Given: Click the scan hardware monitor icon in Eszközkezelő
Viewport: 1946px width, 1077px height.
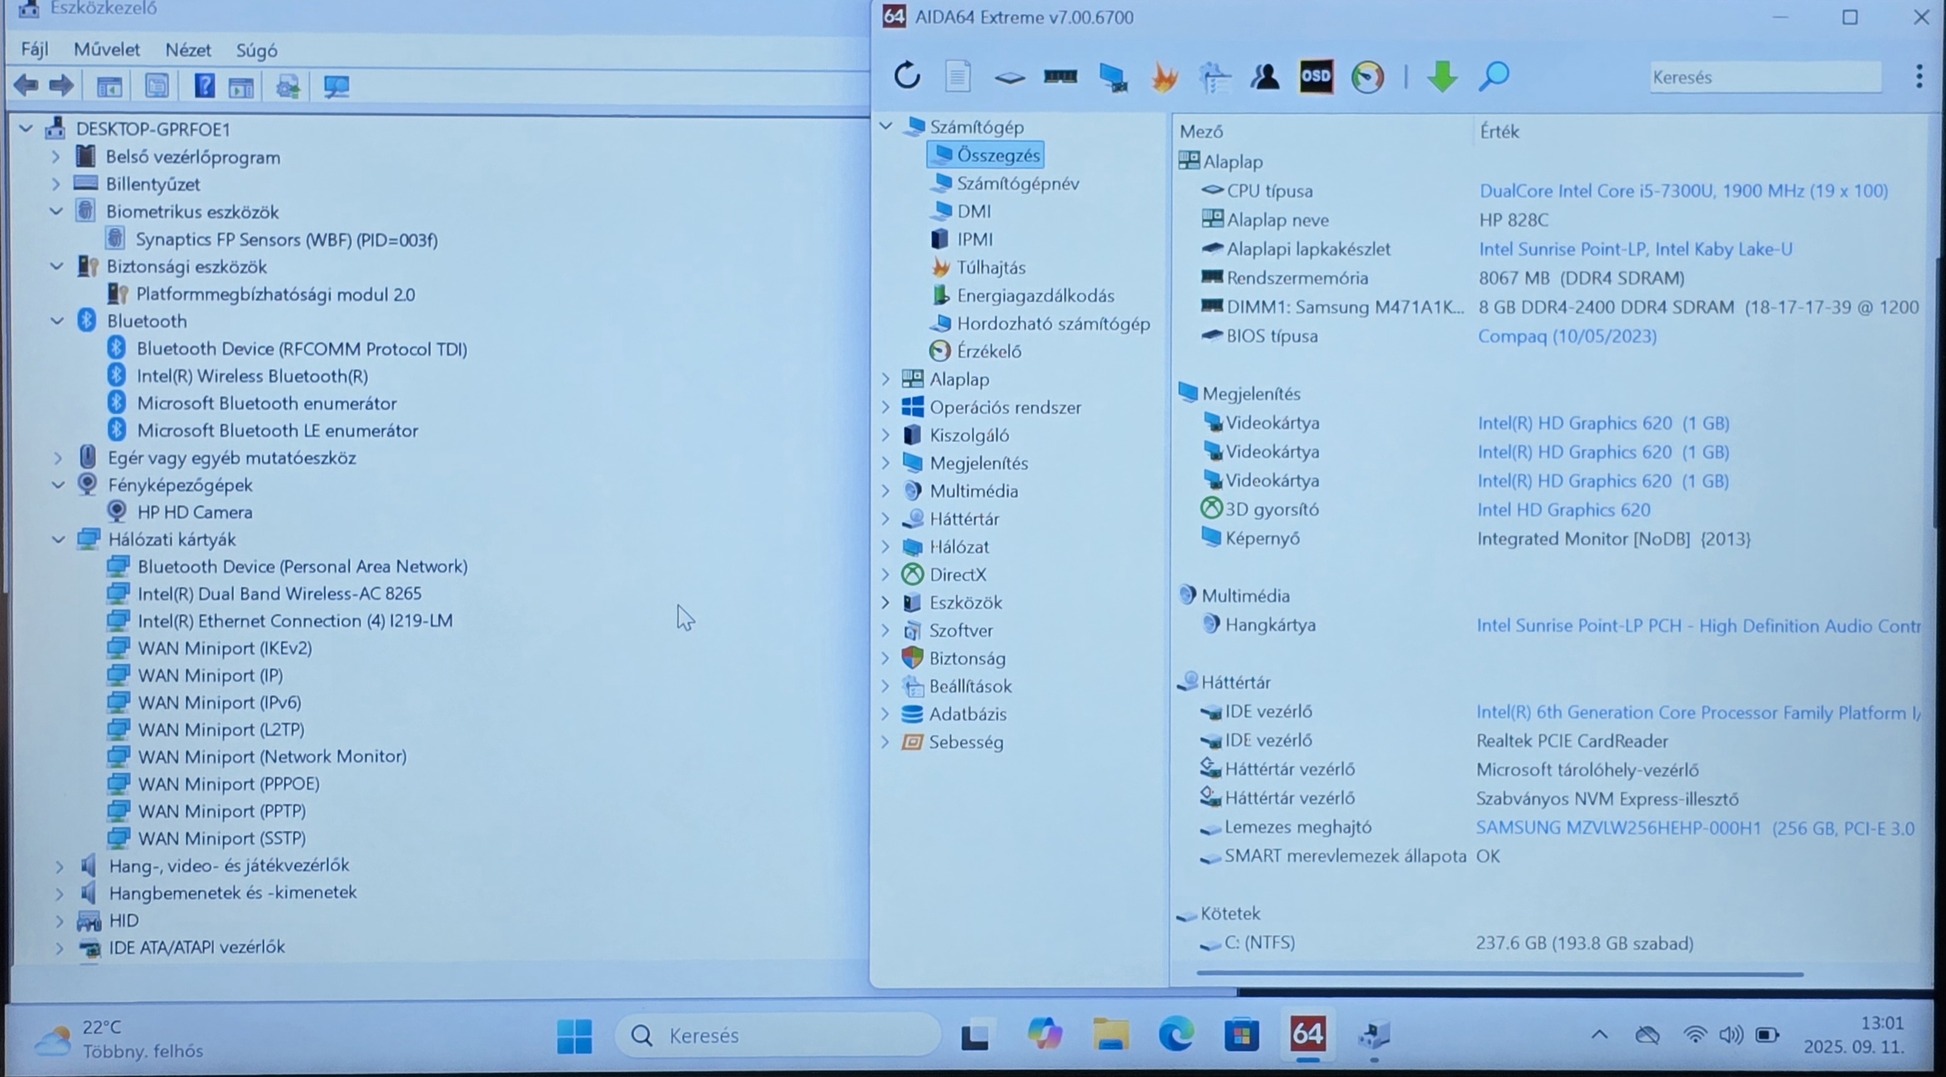Looking at the screenshot, I should point(337,86).
